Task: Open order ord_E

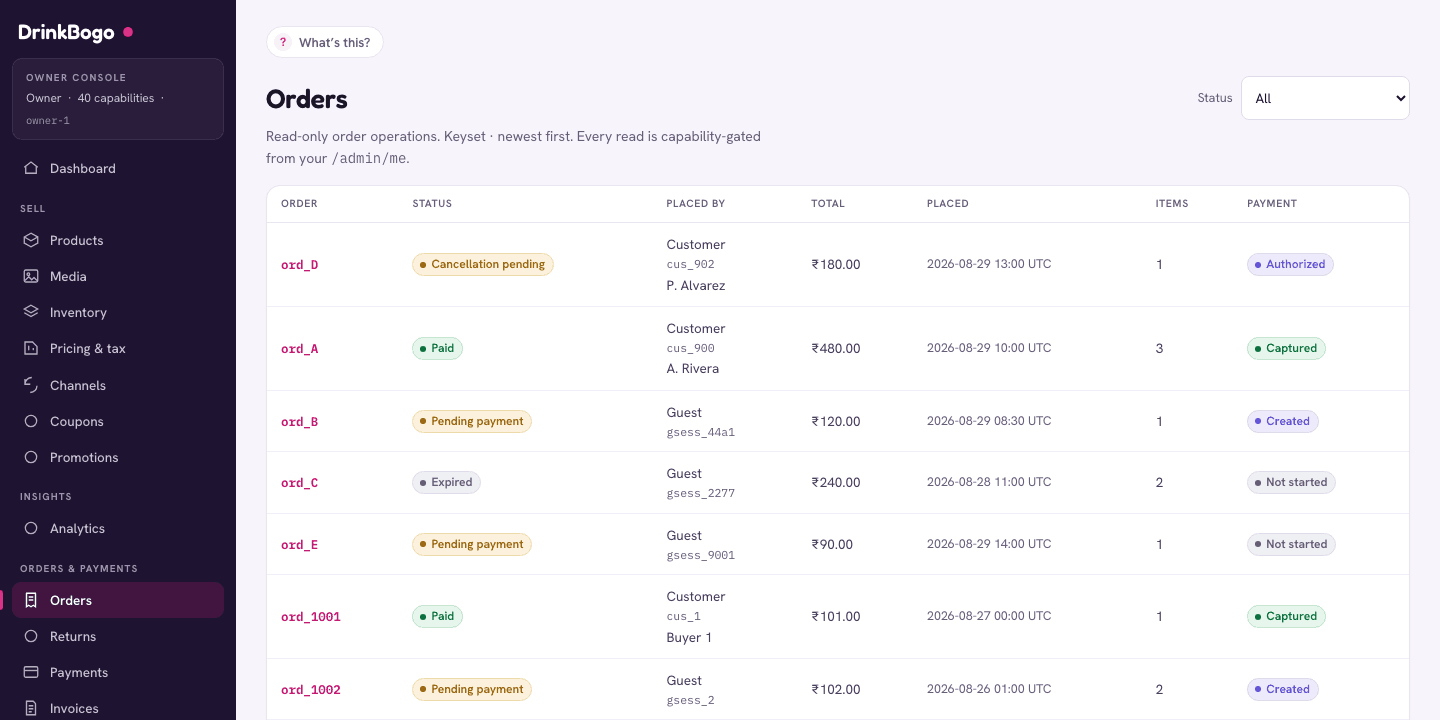Action: click(299, 545)
